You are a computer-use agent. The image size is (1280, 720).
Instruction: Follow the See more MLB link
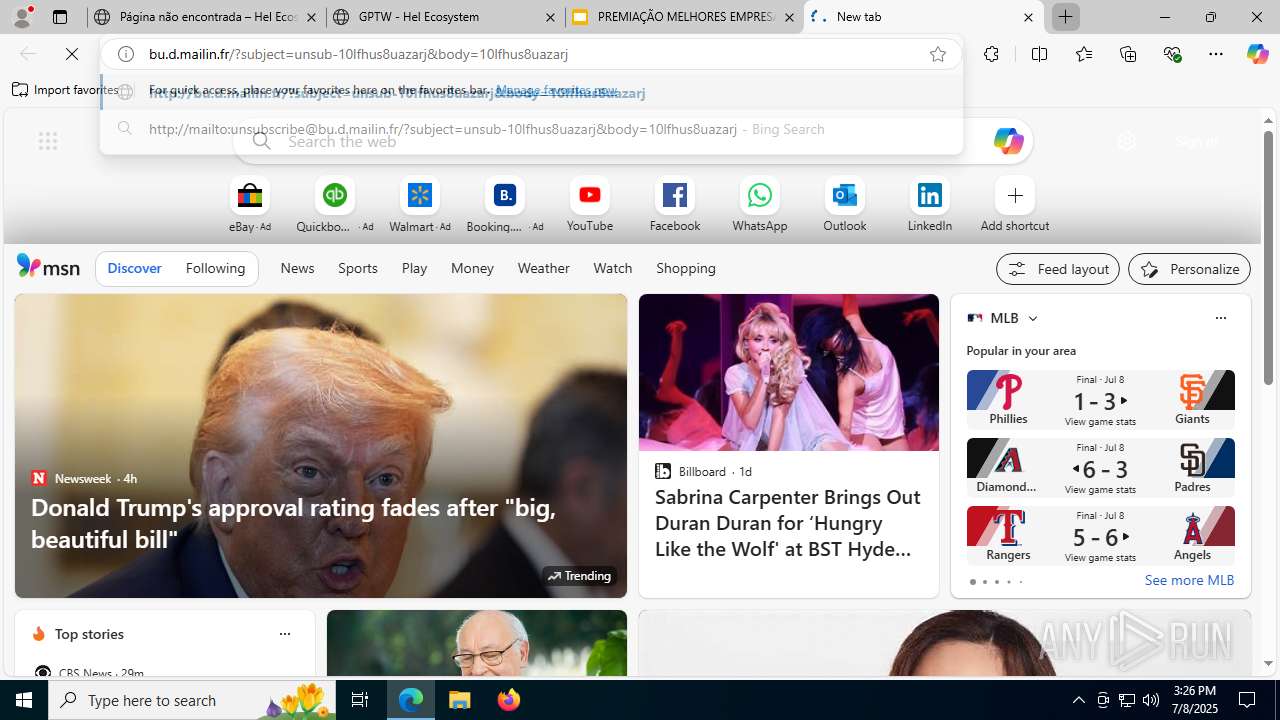(x=1189, y=580)
